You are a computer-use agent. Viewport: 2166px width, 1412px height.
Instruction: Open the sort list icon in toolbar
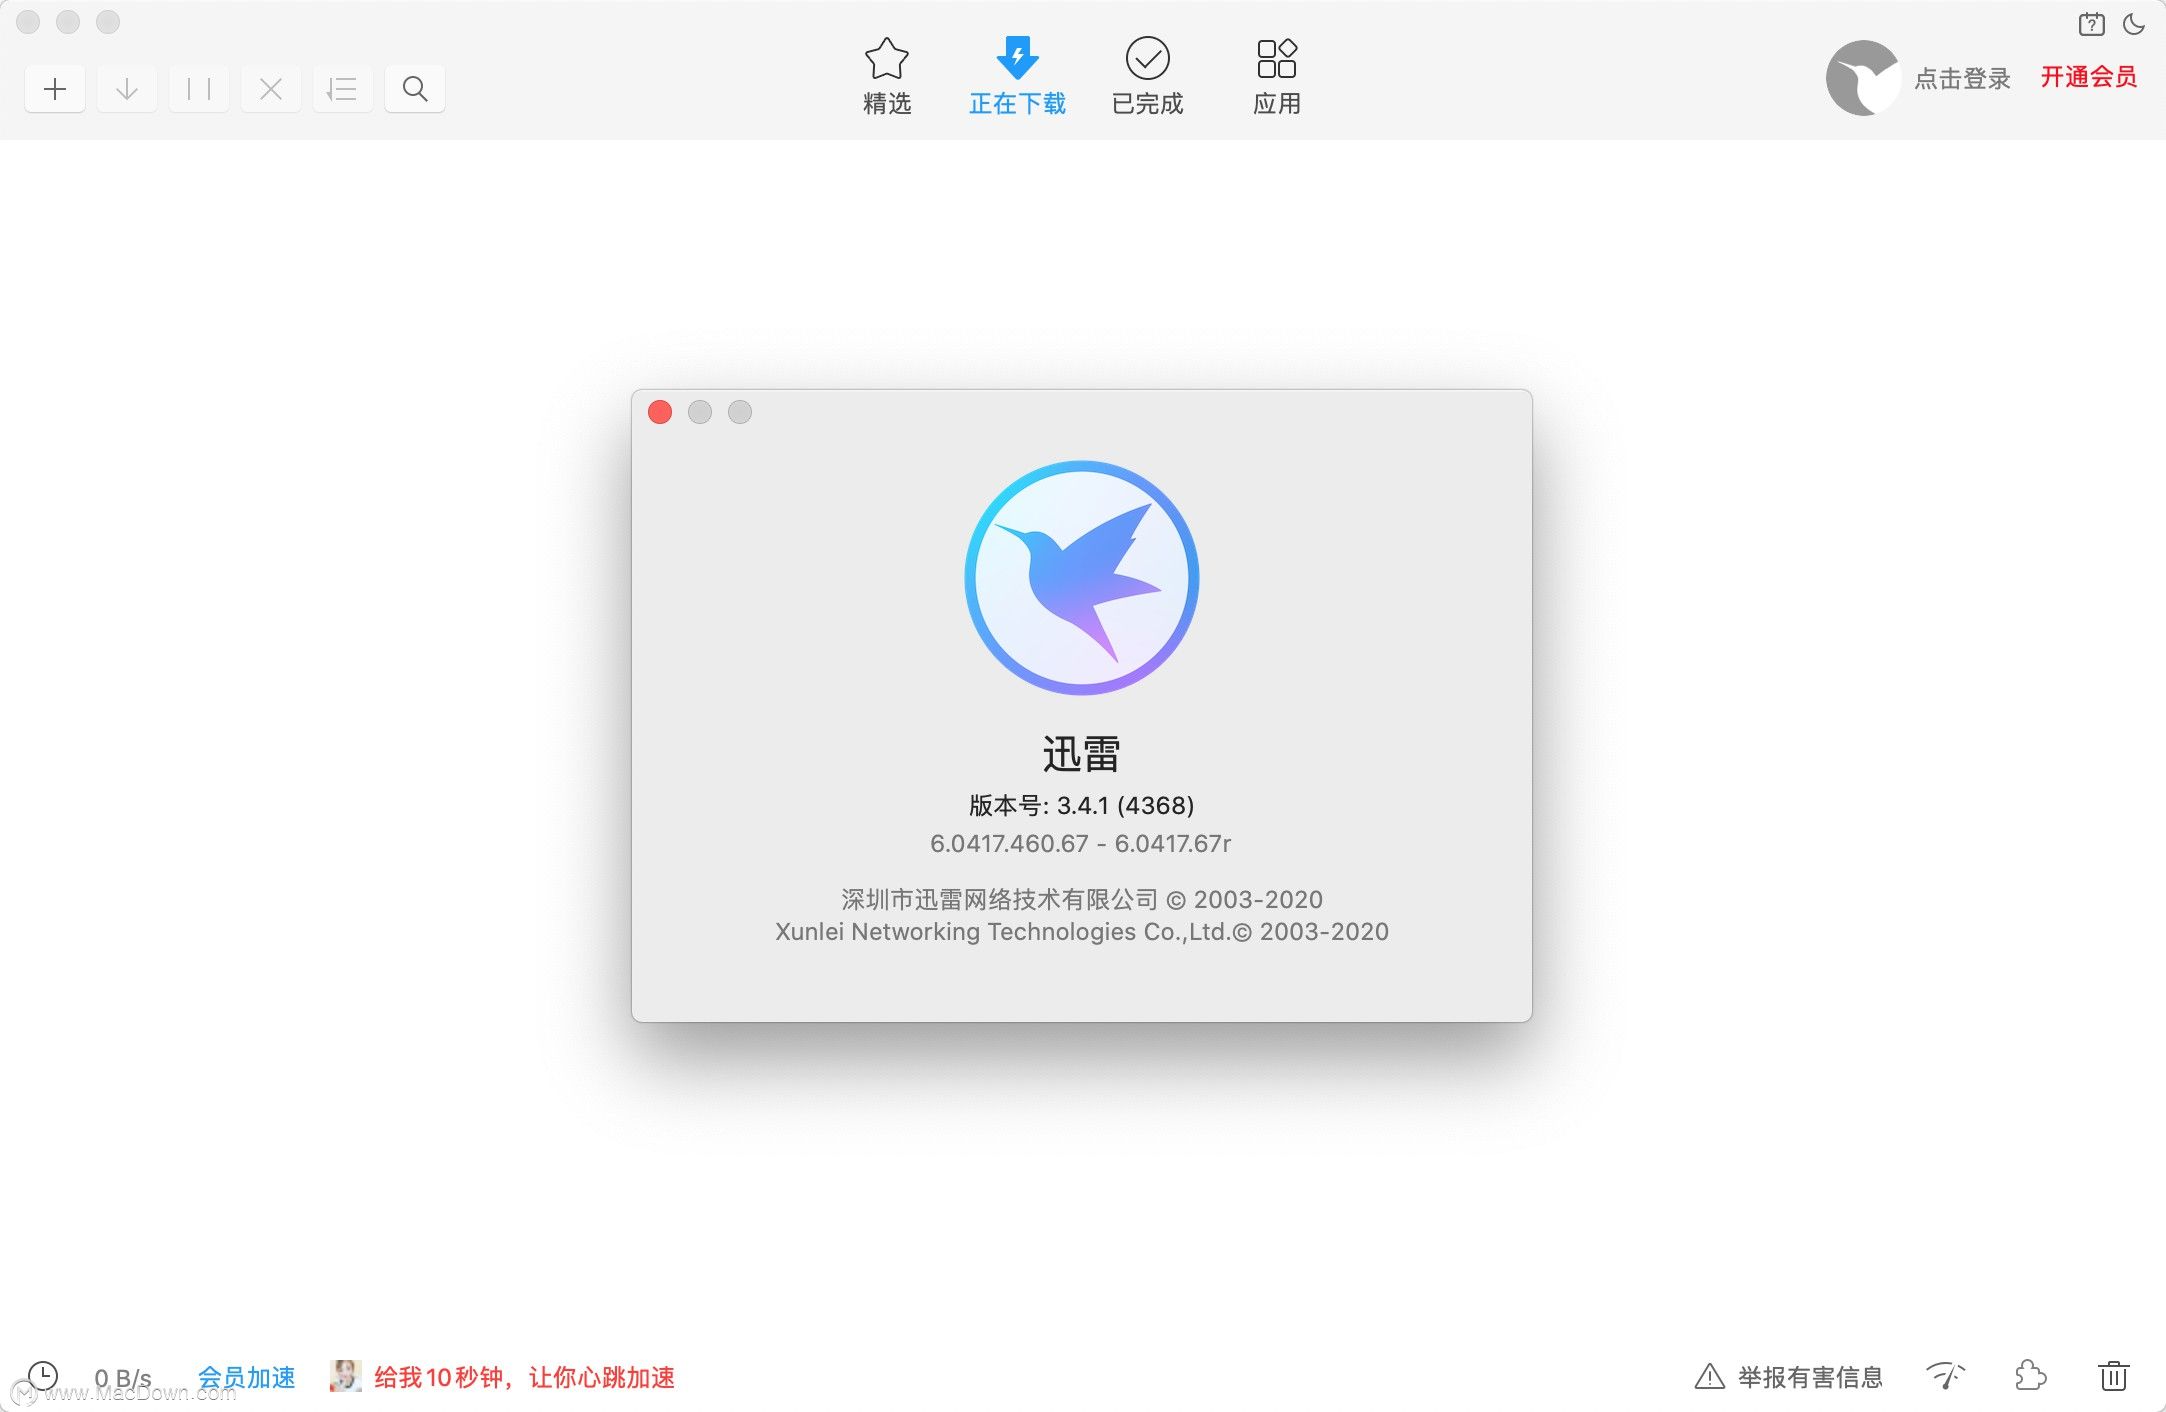click(343, 89)
